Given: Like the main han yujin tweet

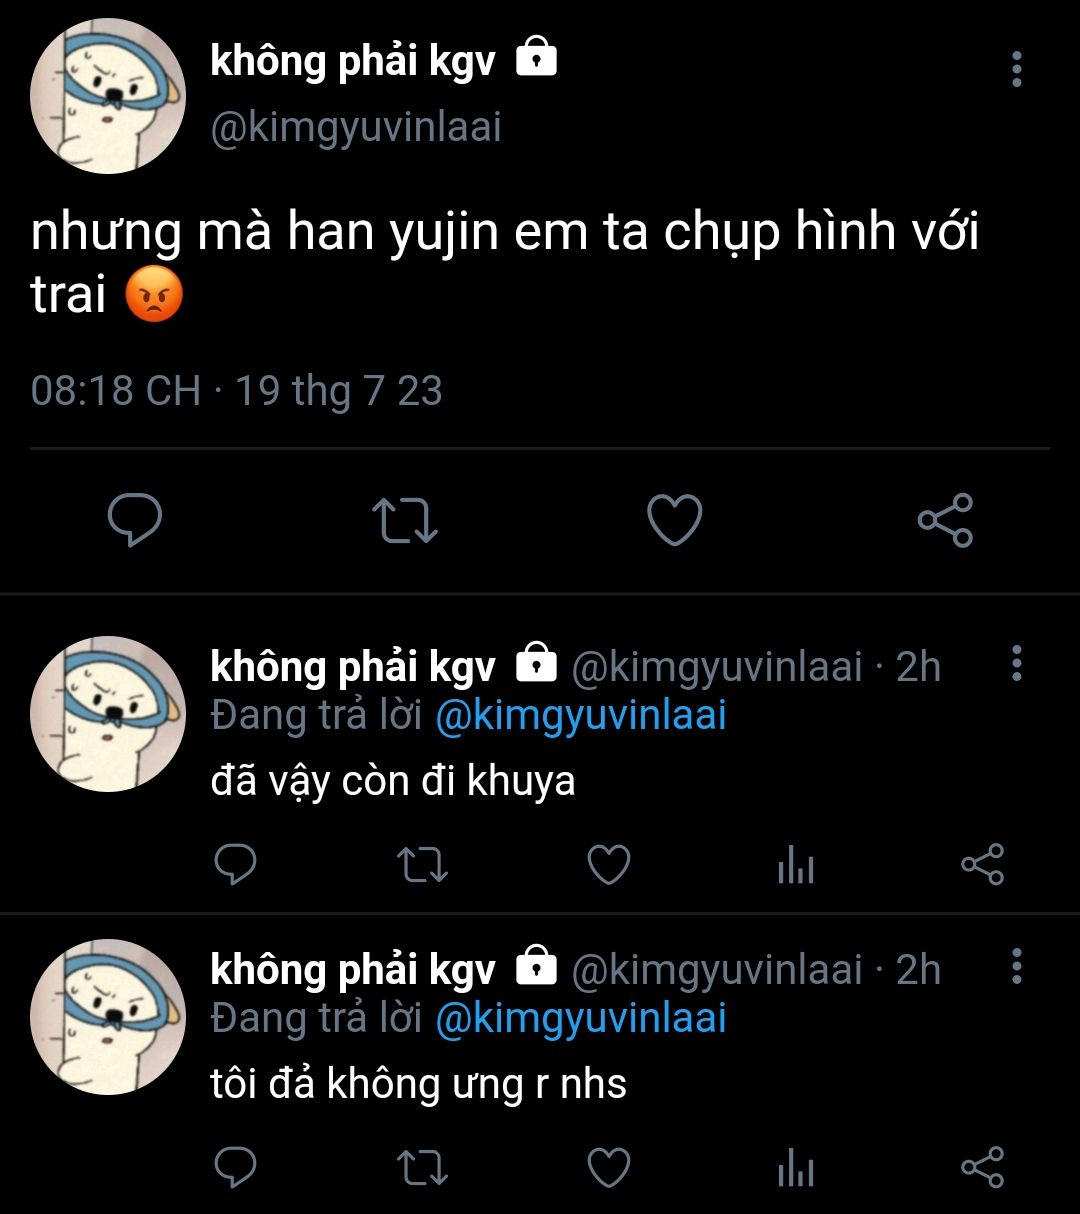Looking at the screenshot, I should point(675,521).
